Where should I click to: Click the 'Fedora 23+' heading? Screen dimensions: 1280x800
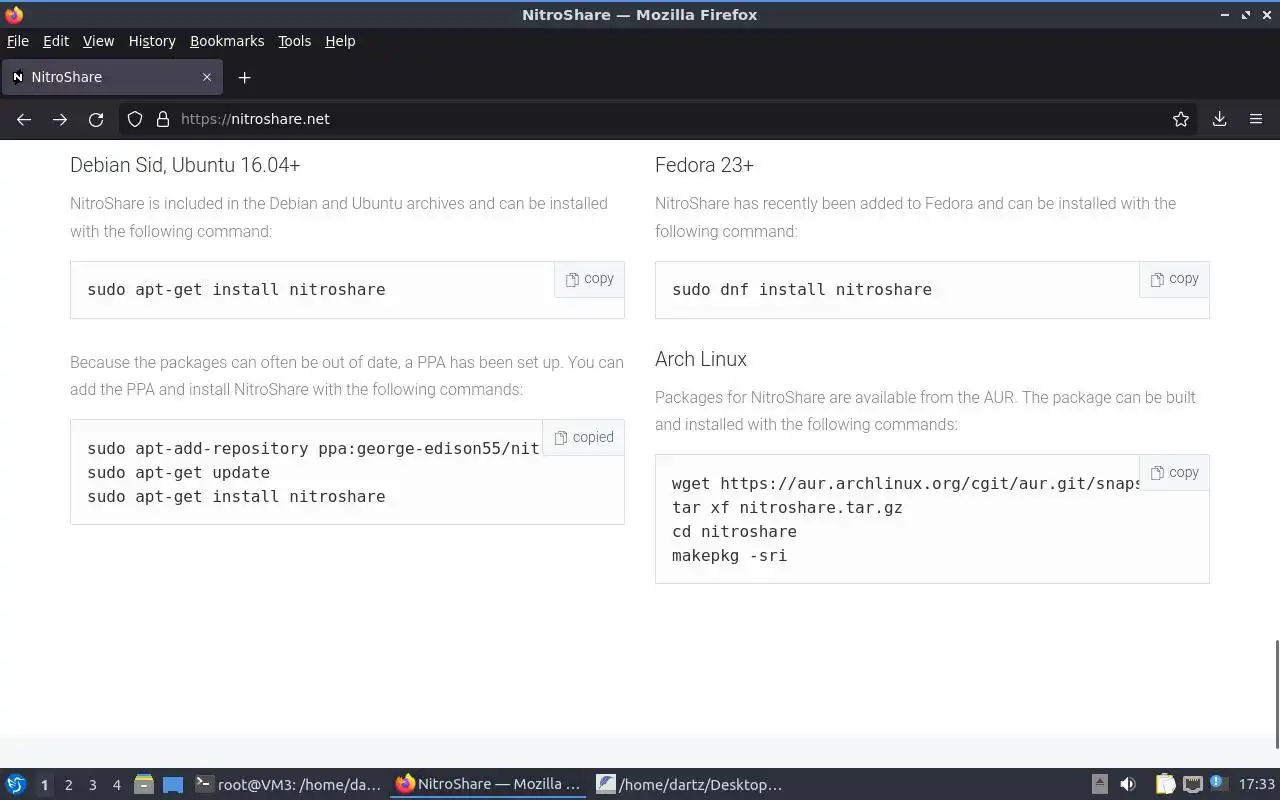click(704, 165)
